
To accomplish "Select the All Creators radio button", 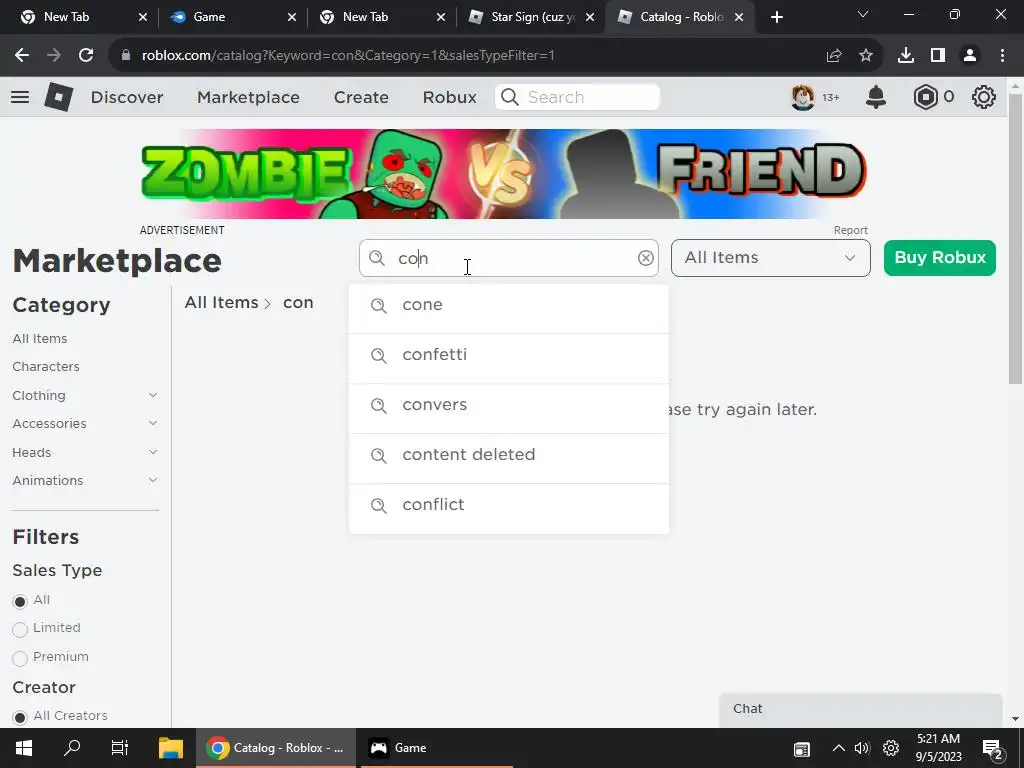I will coord(20,717).
